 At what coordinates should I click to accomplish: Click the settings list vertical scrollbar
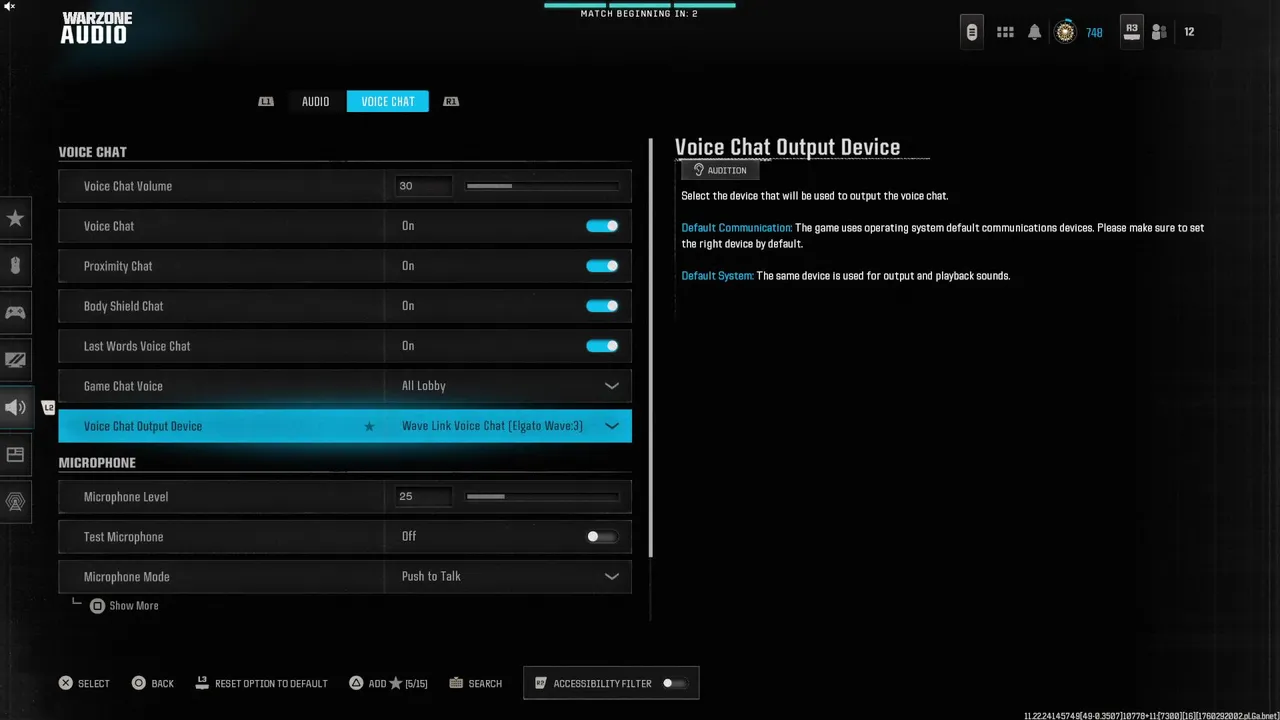click(651, 348)
